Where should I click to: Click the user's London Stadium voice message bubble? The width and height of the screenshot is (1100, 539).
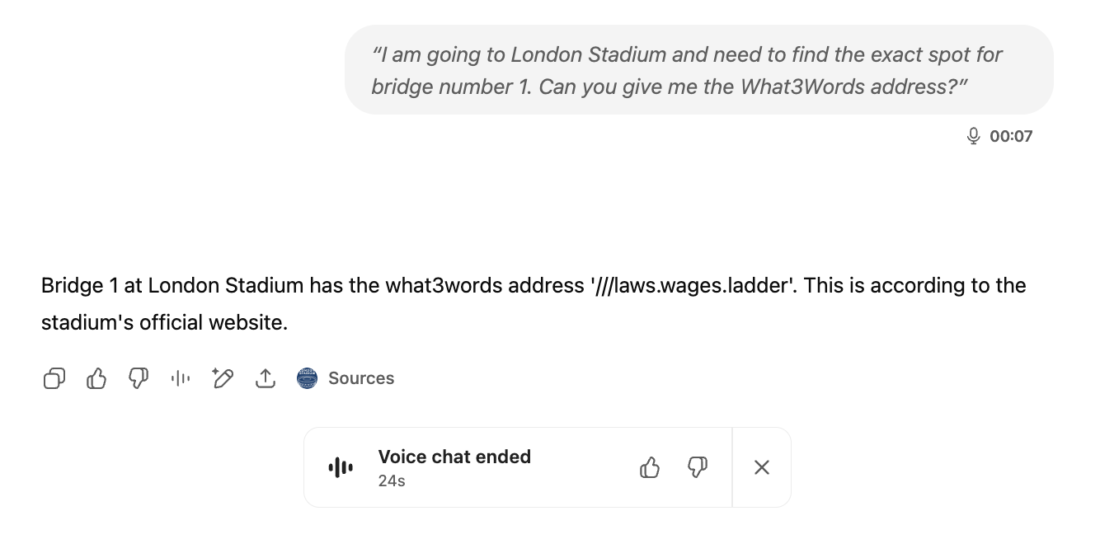(699, 70)
